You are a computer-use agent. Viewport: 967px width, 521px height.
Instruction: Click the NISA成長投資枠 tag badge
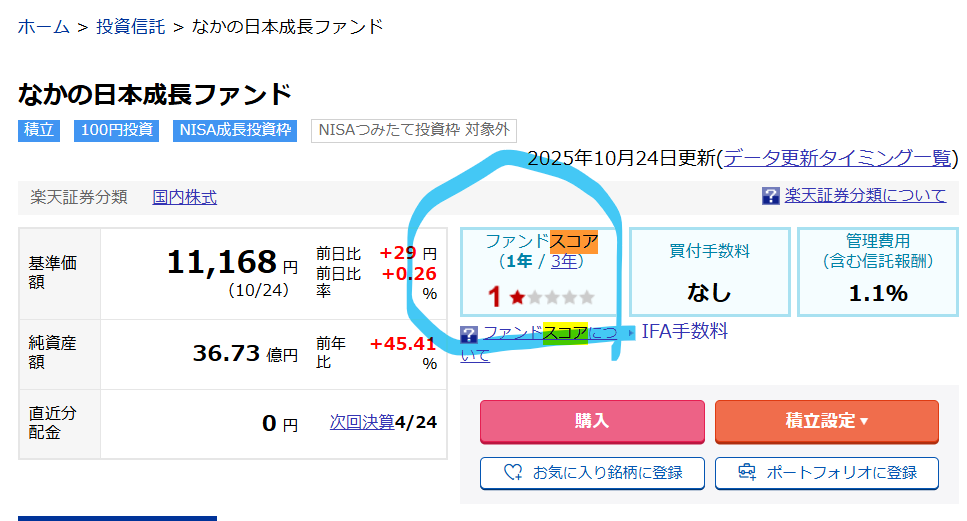pyautogui.click(x=235, y=130)
